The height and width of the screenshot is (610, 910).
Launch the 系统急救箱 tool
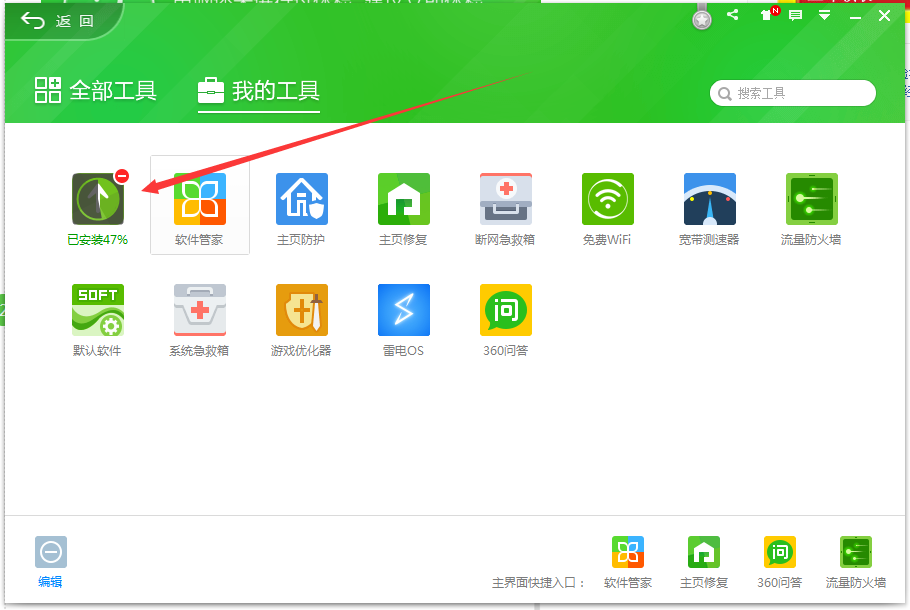point(199,310)
